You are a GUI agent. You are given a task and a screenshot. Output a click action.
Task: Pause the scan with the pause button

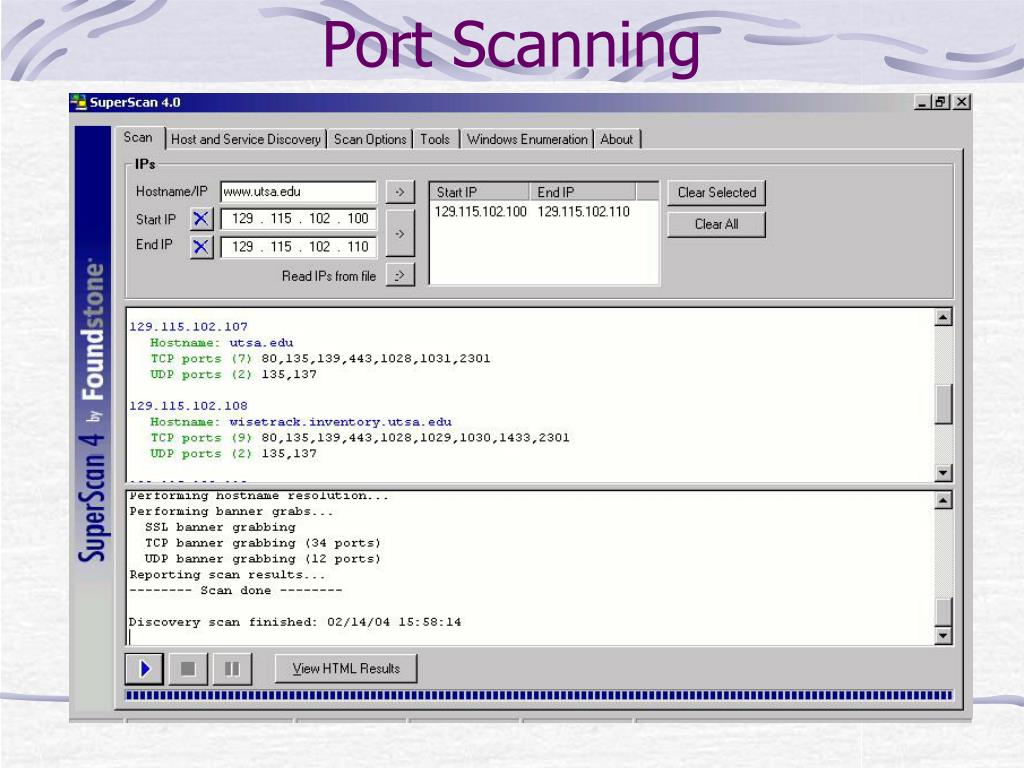[x=232, y=669]
